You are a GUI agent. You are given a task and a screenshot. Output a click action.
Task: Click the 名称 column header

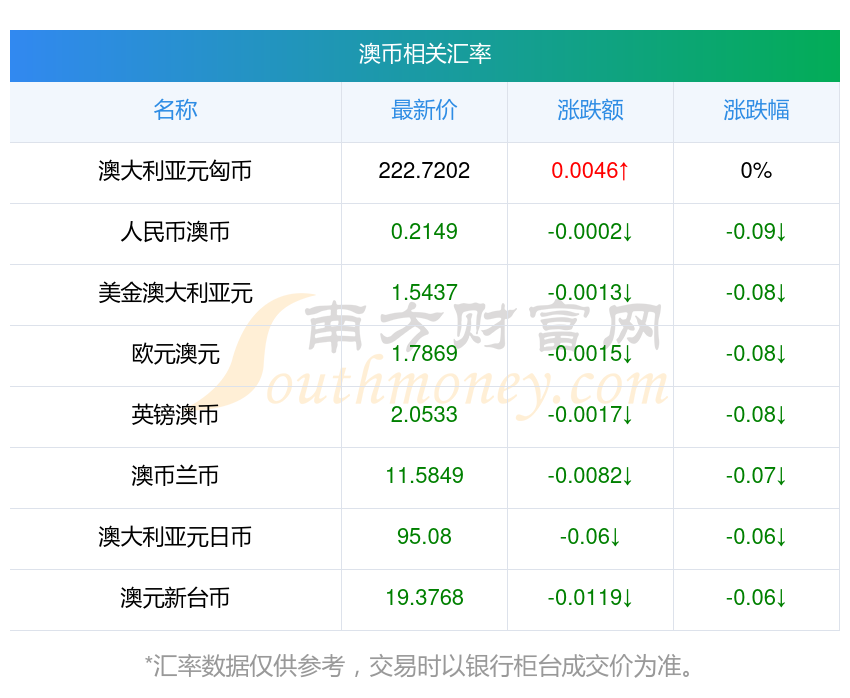pos(175,110)
